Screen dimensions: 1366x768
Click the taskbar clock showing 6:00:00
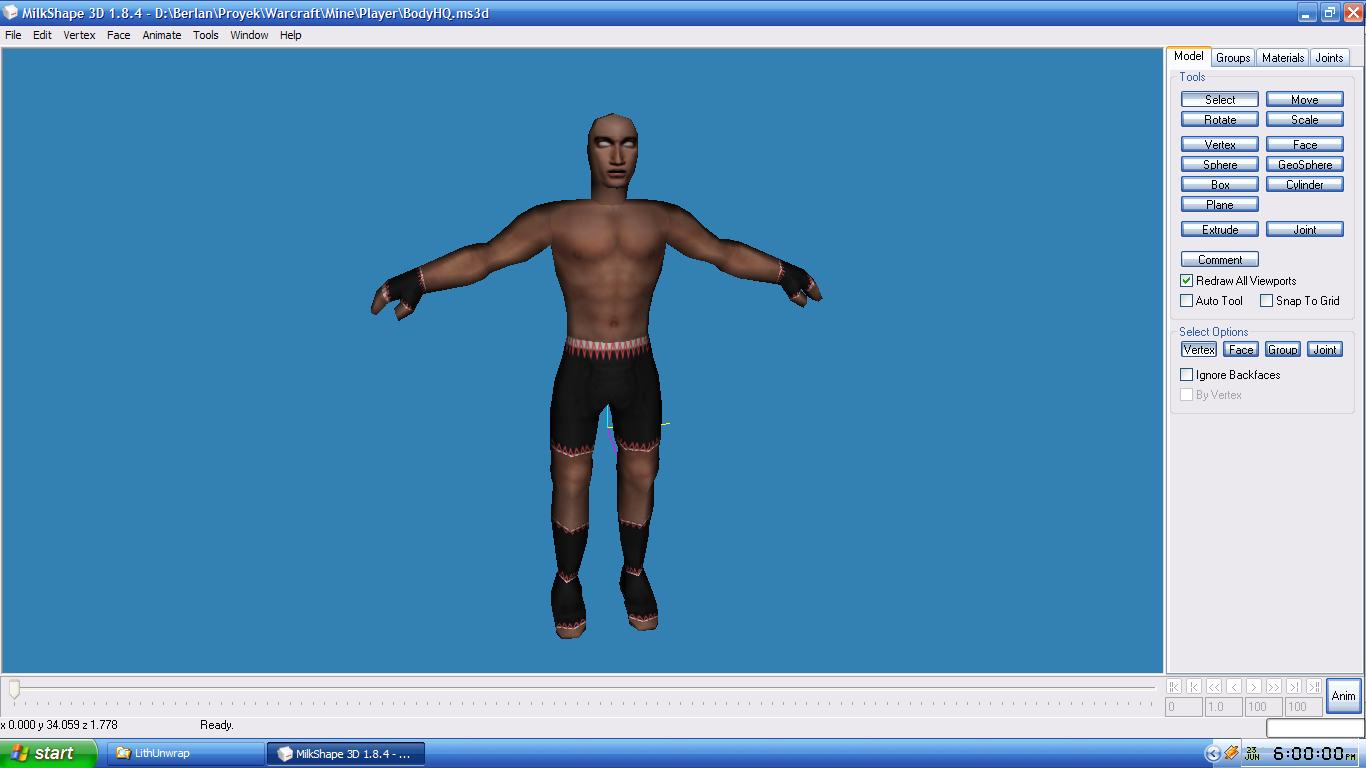[x=1314, y=754]
